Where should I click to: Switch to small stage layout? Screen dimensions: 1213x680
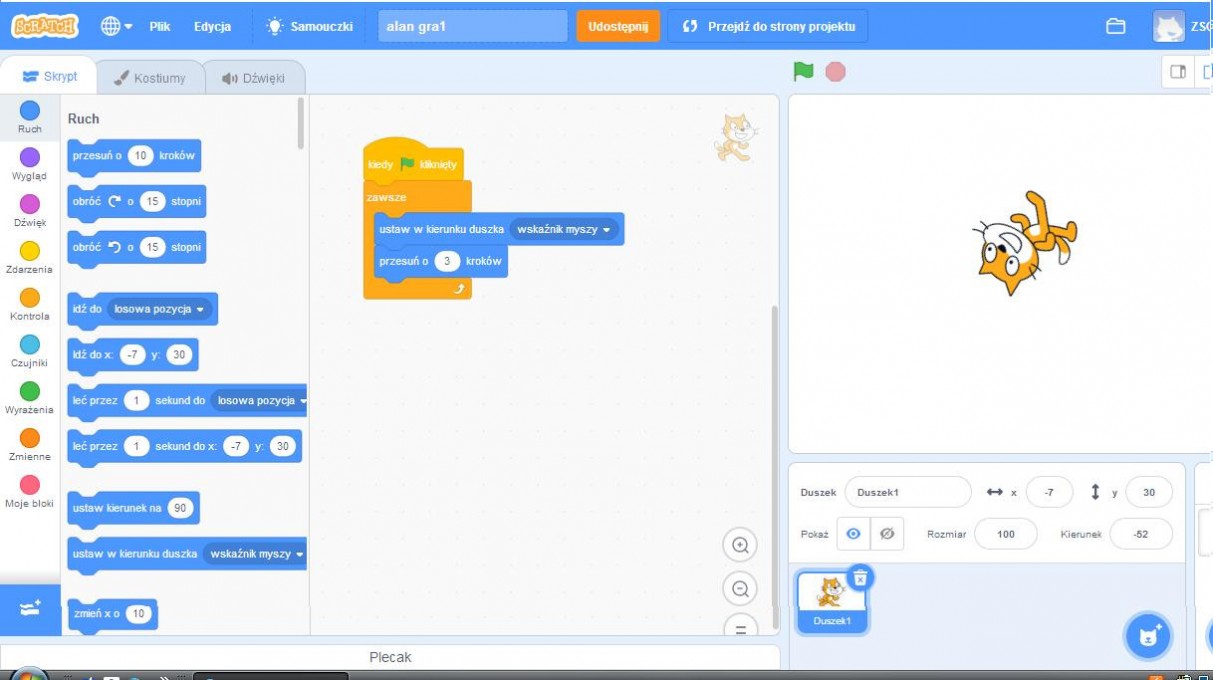click(x=1178, y=72)
